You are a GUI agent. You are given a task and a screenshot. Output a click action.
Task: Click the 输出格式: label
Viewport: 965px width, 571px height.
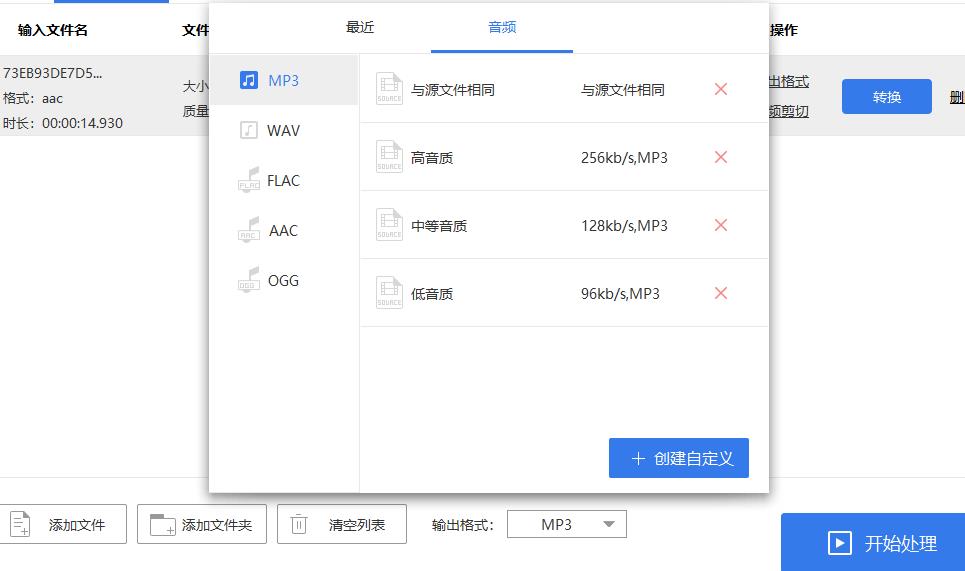point(463,525)
